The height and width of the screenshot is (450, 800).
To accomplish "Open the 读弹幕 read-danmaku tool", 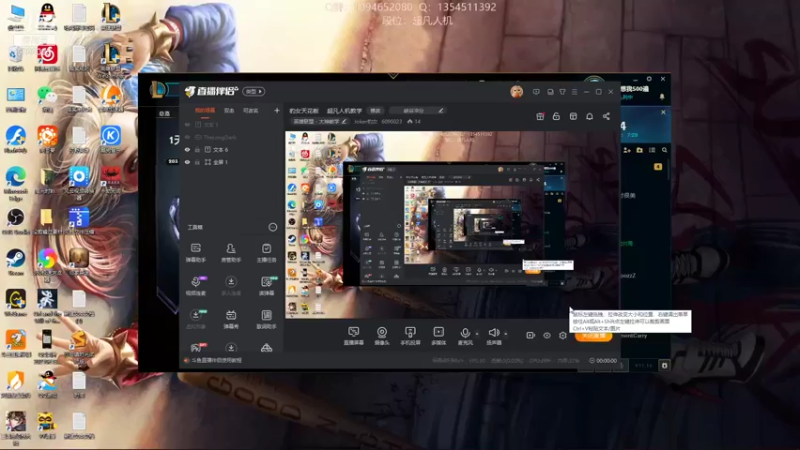I will click(x=266, y=286).
